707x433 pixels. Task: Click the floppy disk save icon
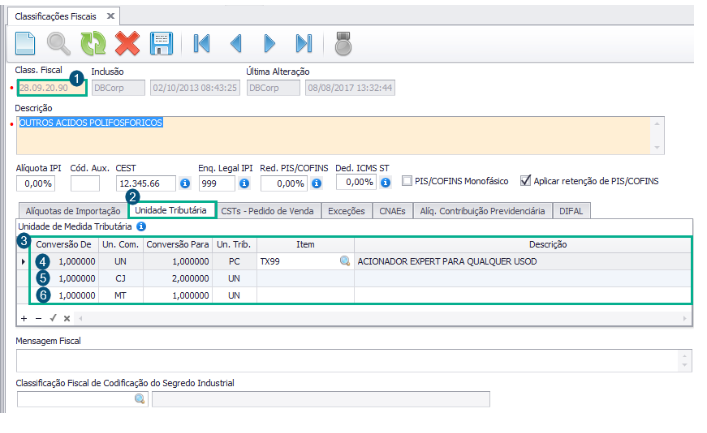coord(160,43)
